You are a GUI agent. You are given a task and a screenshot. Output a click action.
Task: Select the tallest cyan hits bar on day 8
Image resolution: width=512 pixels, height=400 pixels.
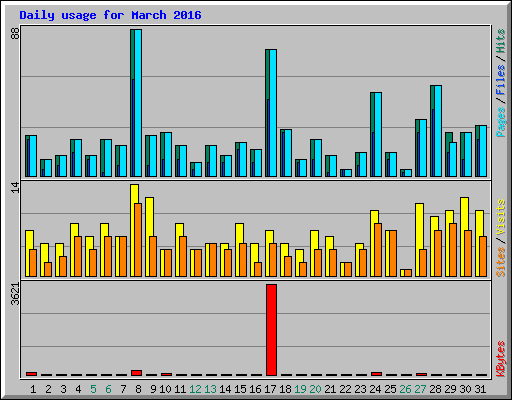coord(138,103)
